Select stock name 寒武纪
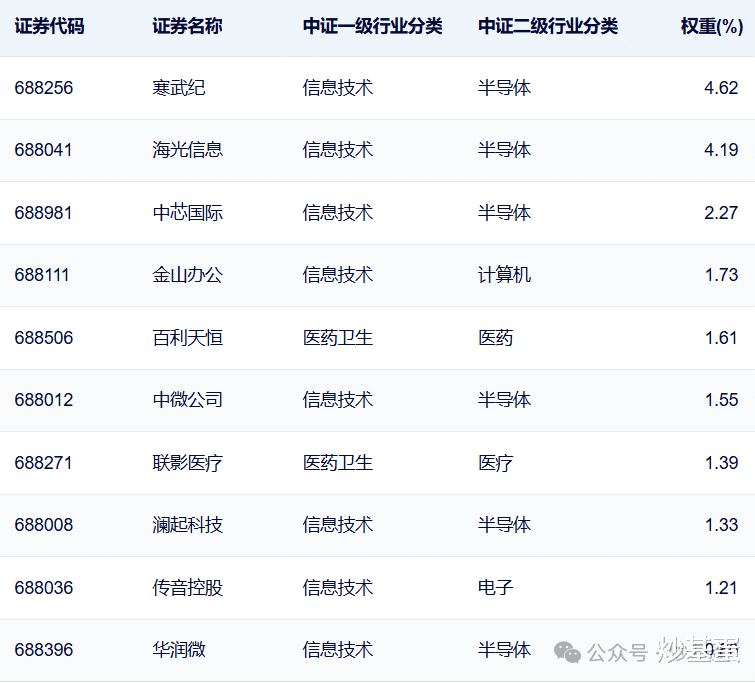 point(179,88)
